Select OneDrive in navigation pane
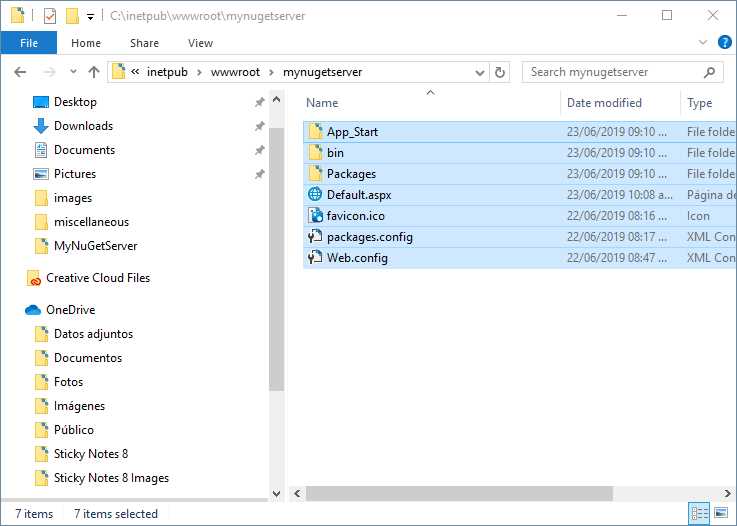Screen dimensions: 737x526 pyautogui.click(x=71, y=310)
